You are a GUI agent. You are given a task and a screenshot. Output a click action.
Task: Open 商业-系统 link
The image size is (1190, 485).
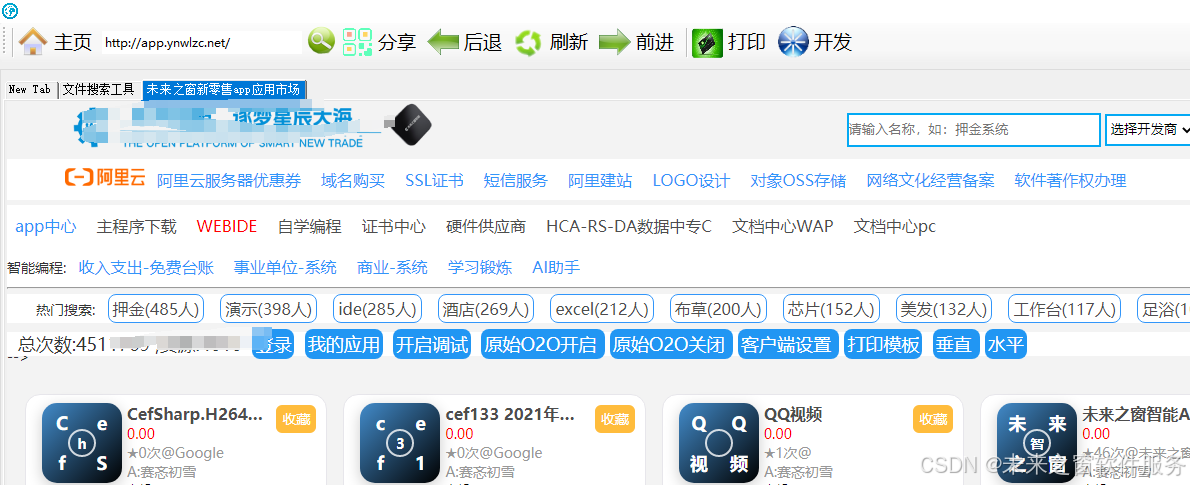392,267
